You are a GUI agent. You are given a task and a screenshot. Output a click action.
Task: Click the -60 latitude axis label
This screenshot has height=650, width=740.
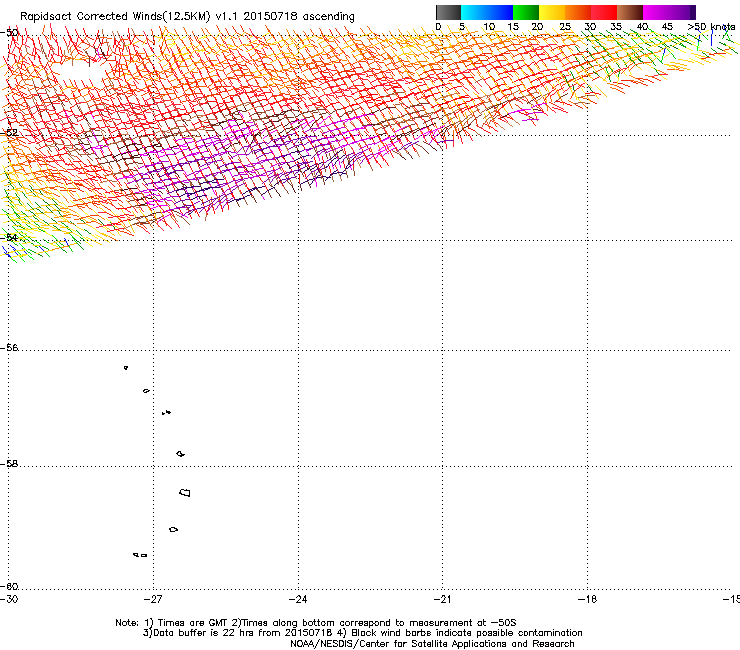pyautogui.click(x=9, y=587)
